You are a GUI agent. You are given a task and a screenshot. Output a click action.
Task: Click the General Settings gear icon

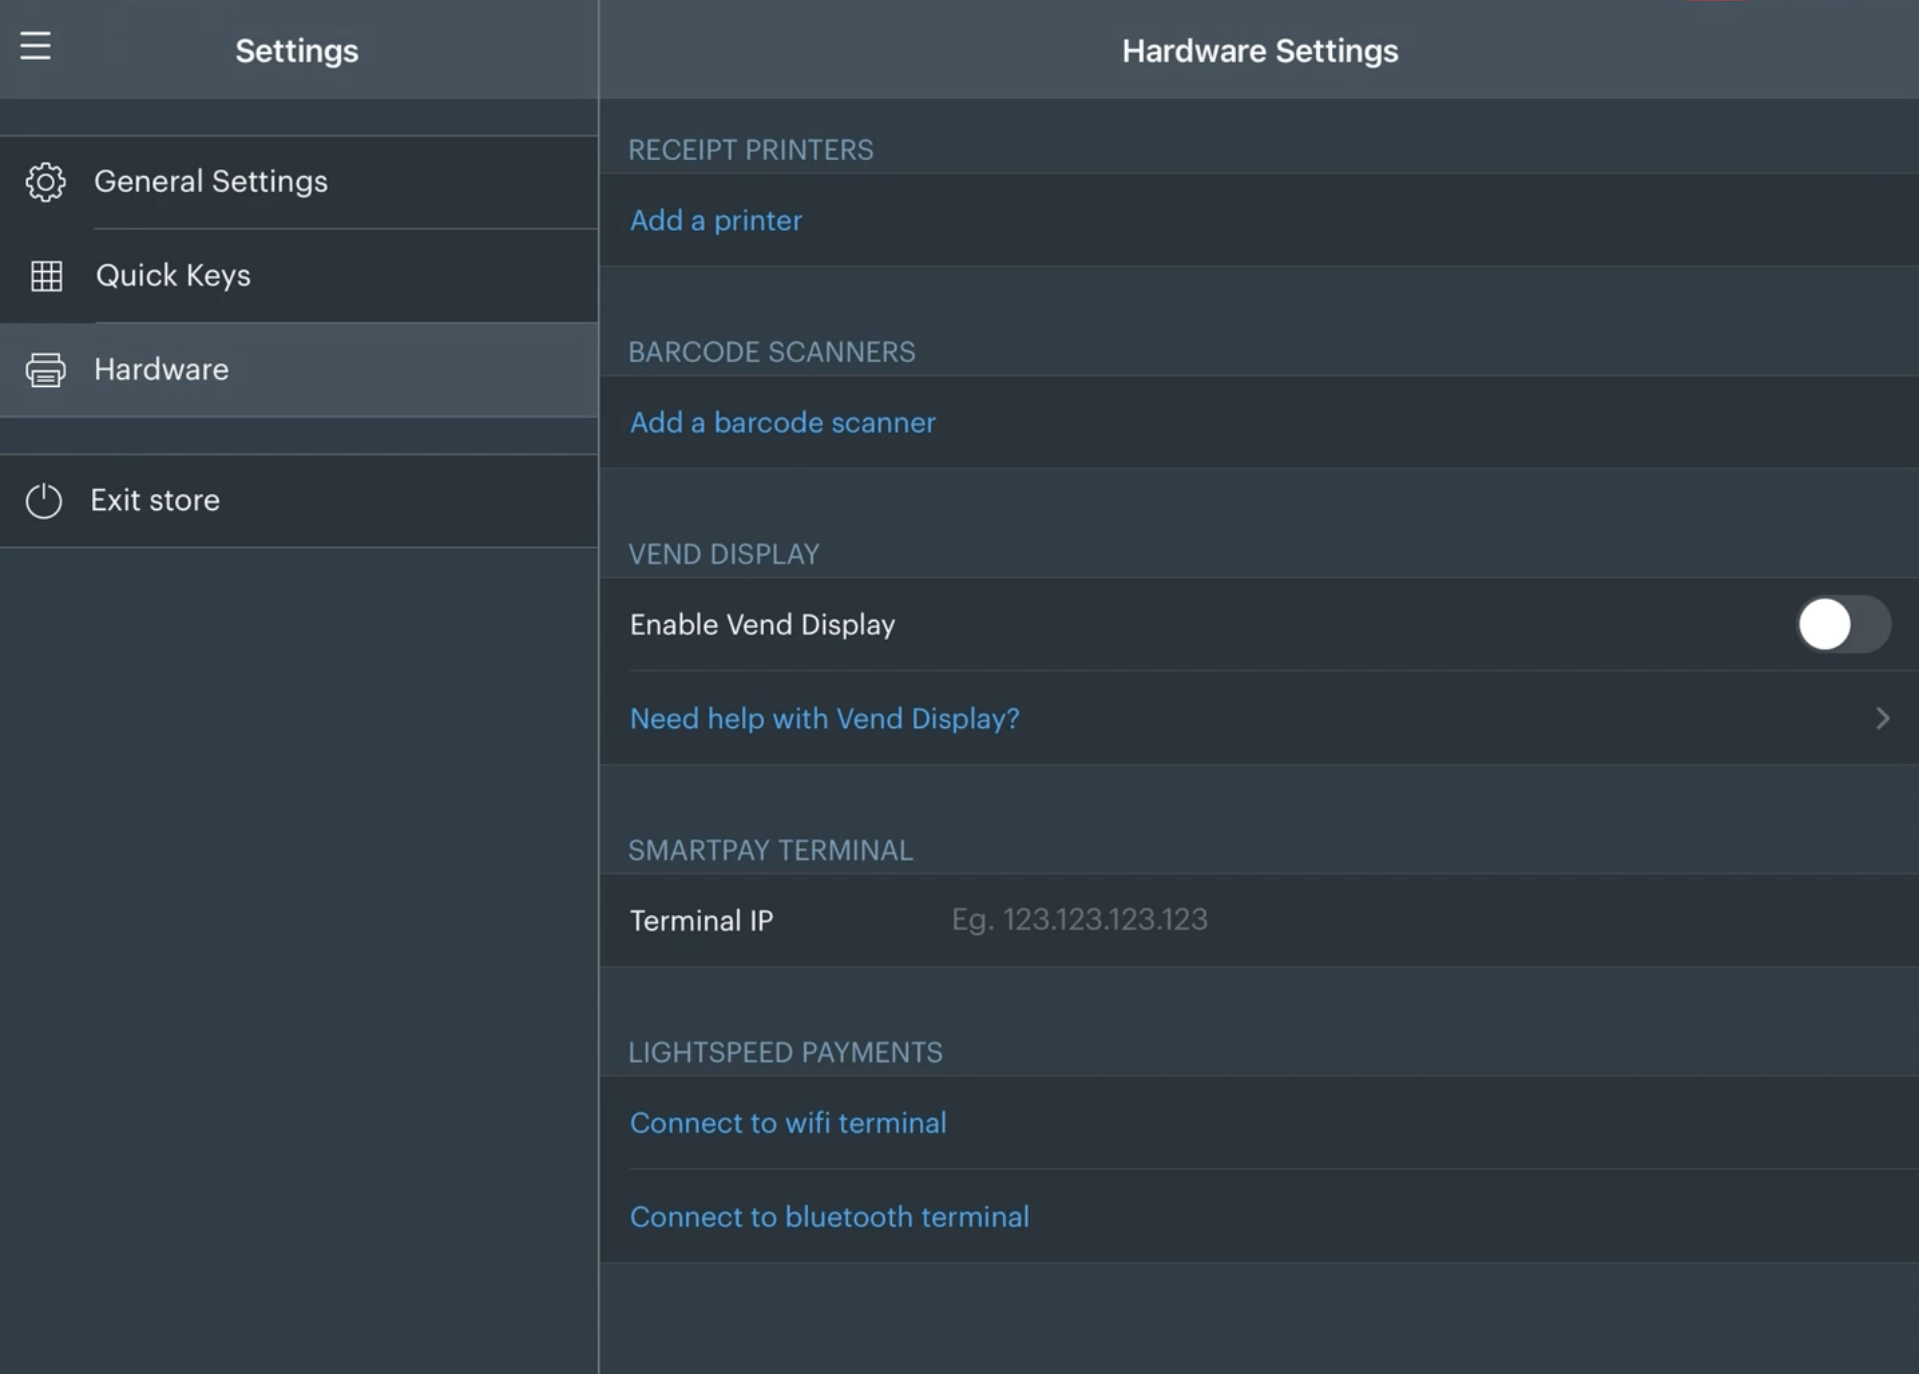coord(45,182)
